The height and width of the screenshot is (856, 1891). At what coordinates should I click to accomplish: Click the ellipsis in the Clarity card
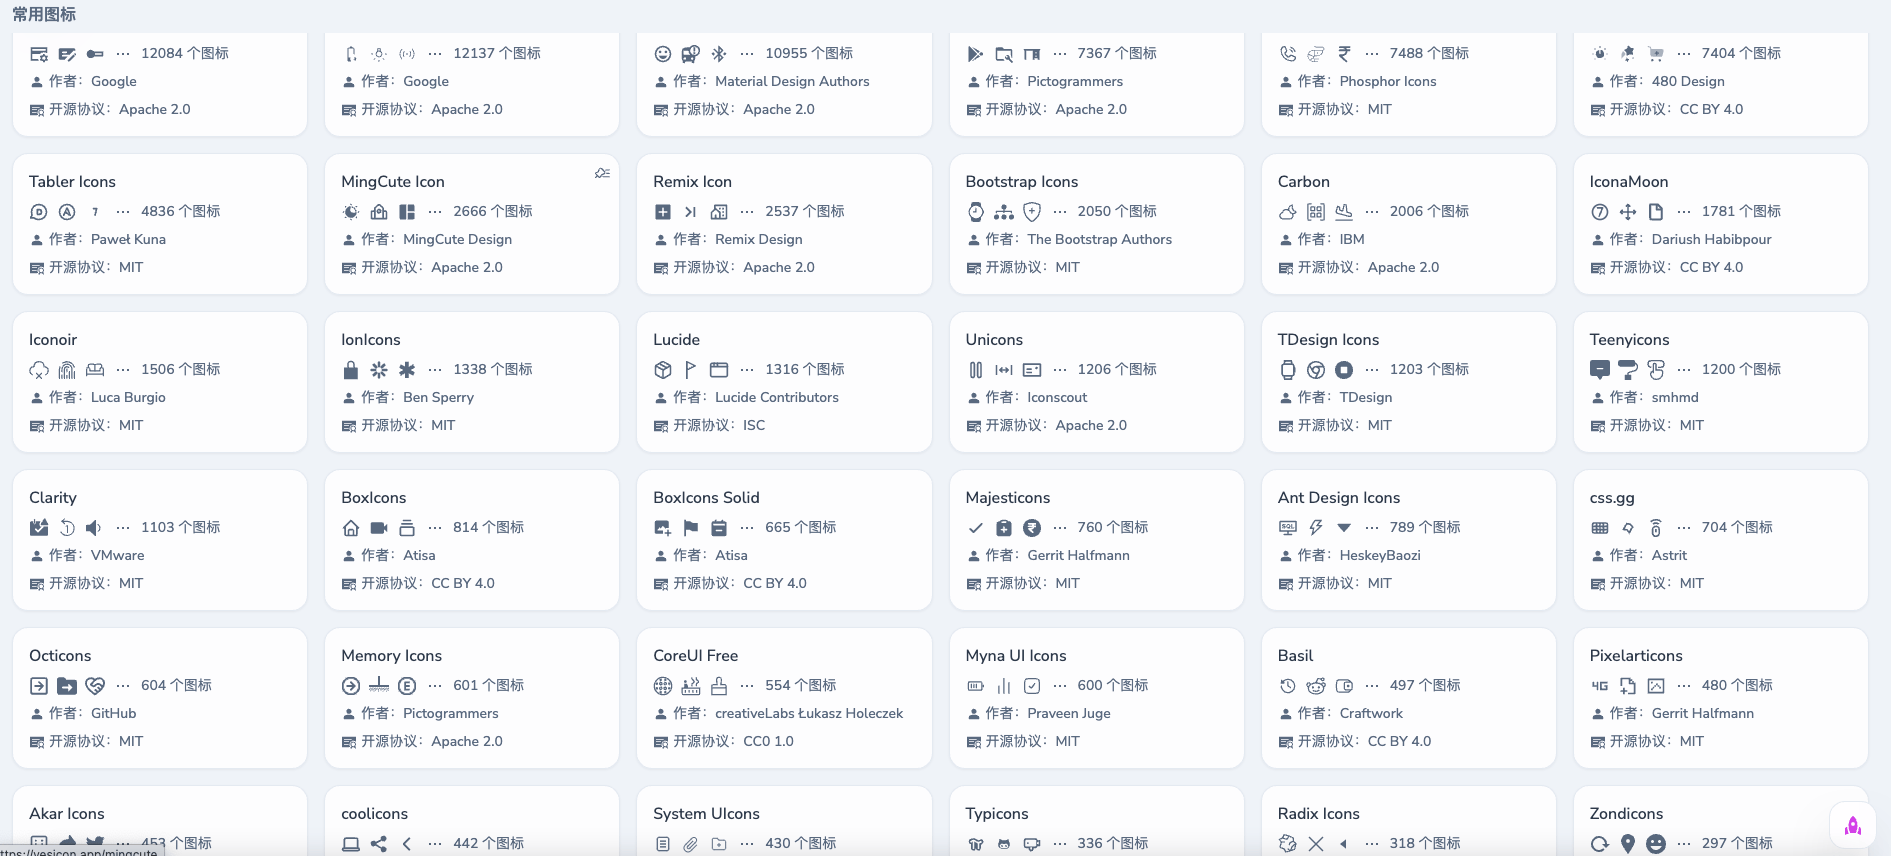click(123, 528)
